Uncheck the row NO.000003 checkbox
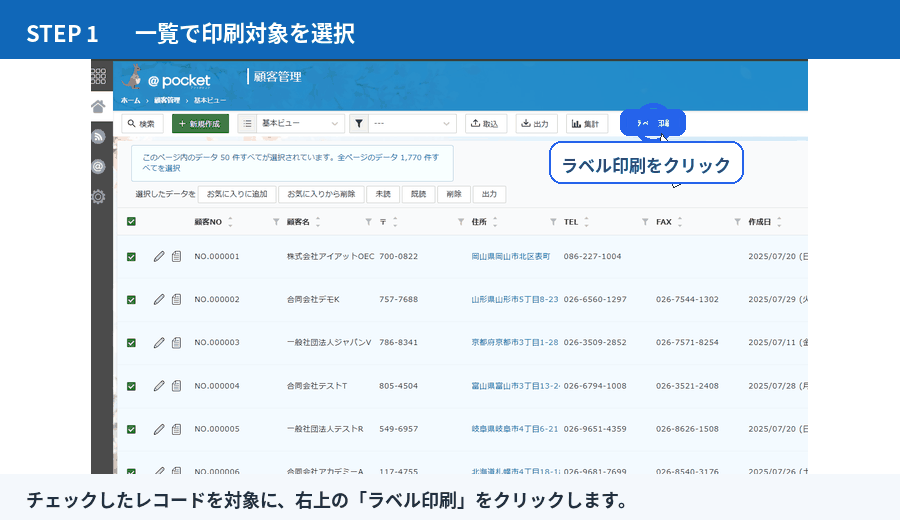The width and height of the screenshot is (900, 520). pyautogui.click(x=131, y=343)
